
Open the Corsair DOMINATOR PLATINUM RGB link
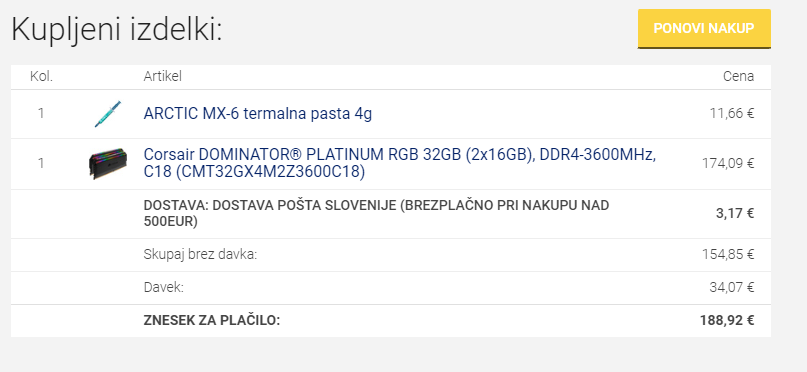399,164
